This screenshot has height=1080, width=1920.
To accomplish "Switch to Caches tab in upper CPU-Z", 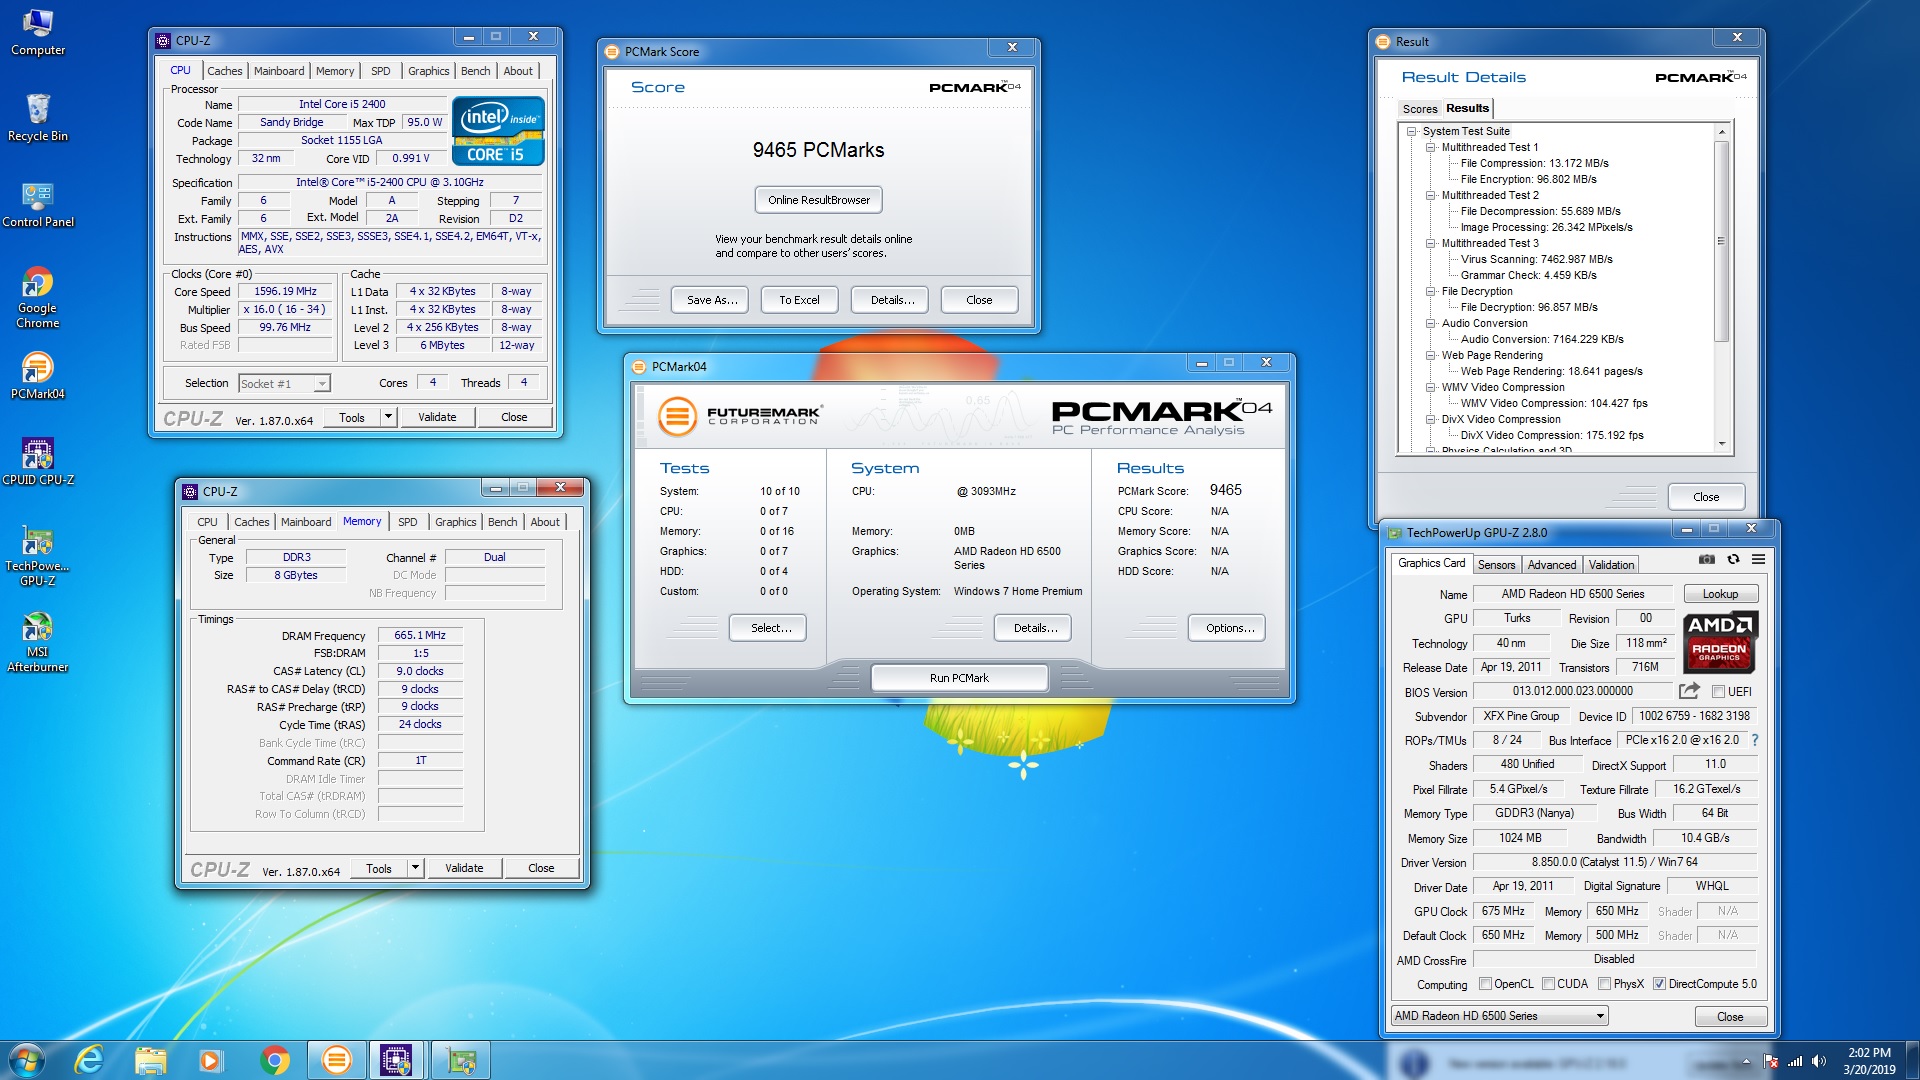I will tap(225, 71).
